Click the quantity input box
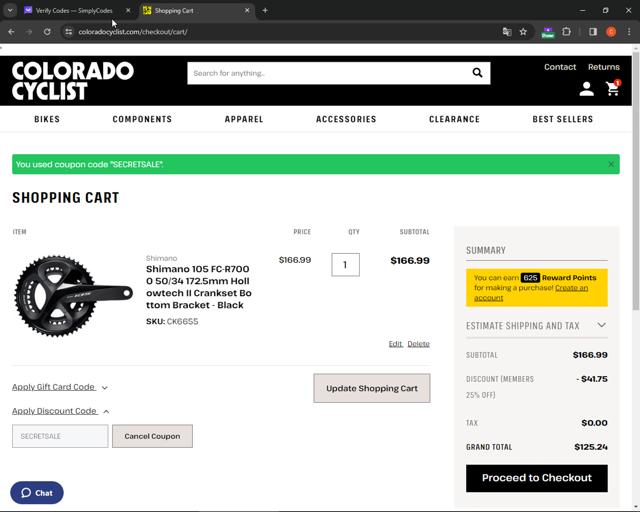Screen dimensions: 640x512 345,265
